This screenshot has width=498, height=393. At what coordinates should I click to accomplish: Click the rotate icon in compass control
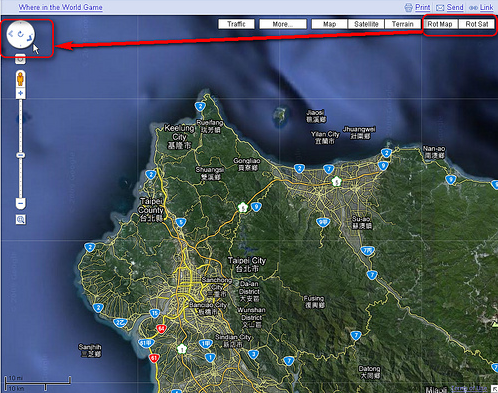[x=21, y=34]
